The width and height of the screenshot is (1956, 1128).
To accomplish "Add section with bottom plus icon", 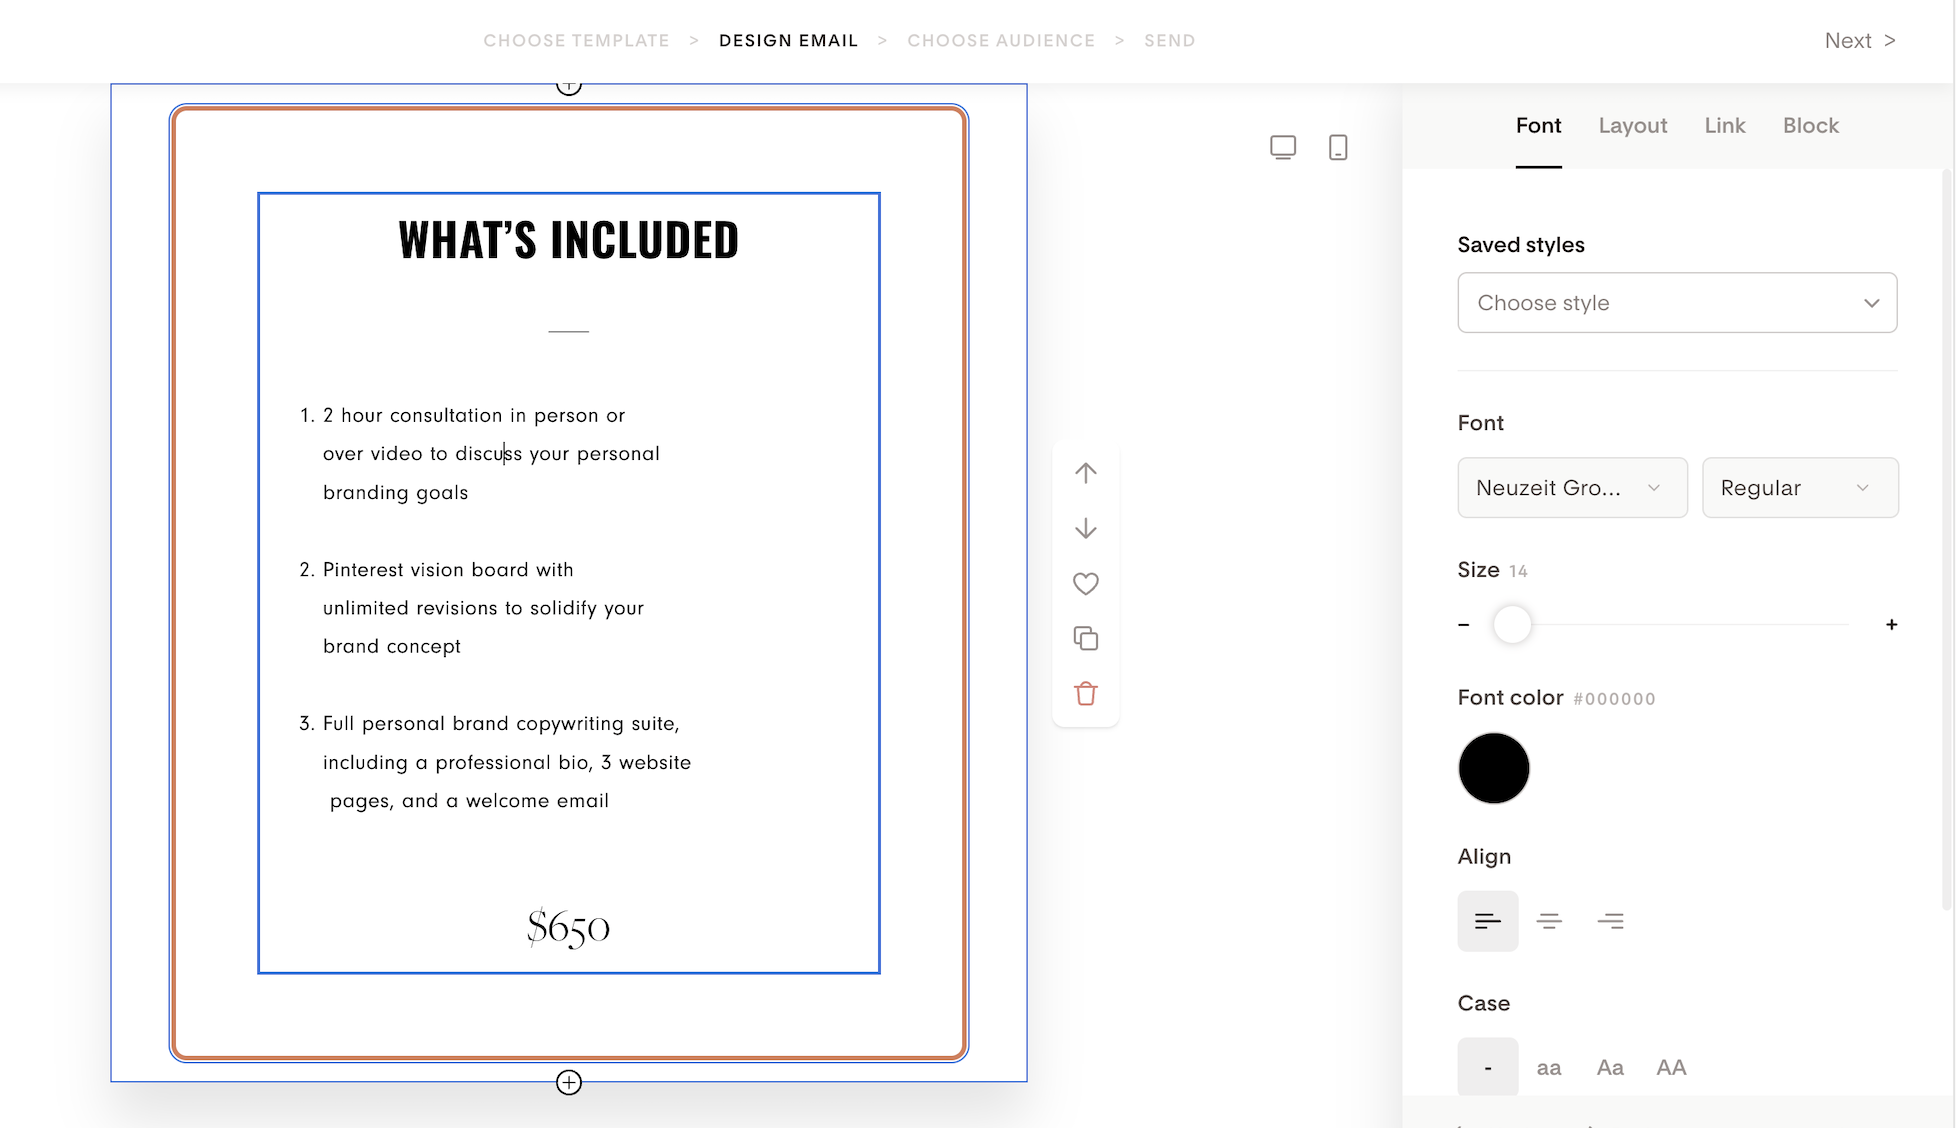I will pyautogui.click(x=568, y=1082).
